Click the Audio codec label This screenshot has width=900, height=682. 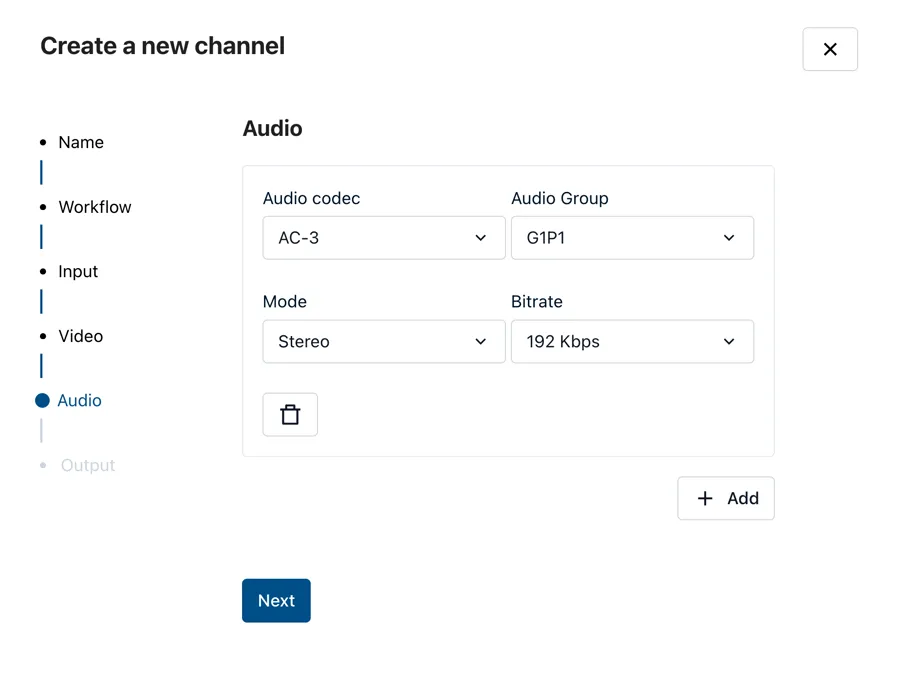coord(312,199)
